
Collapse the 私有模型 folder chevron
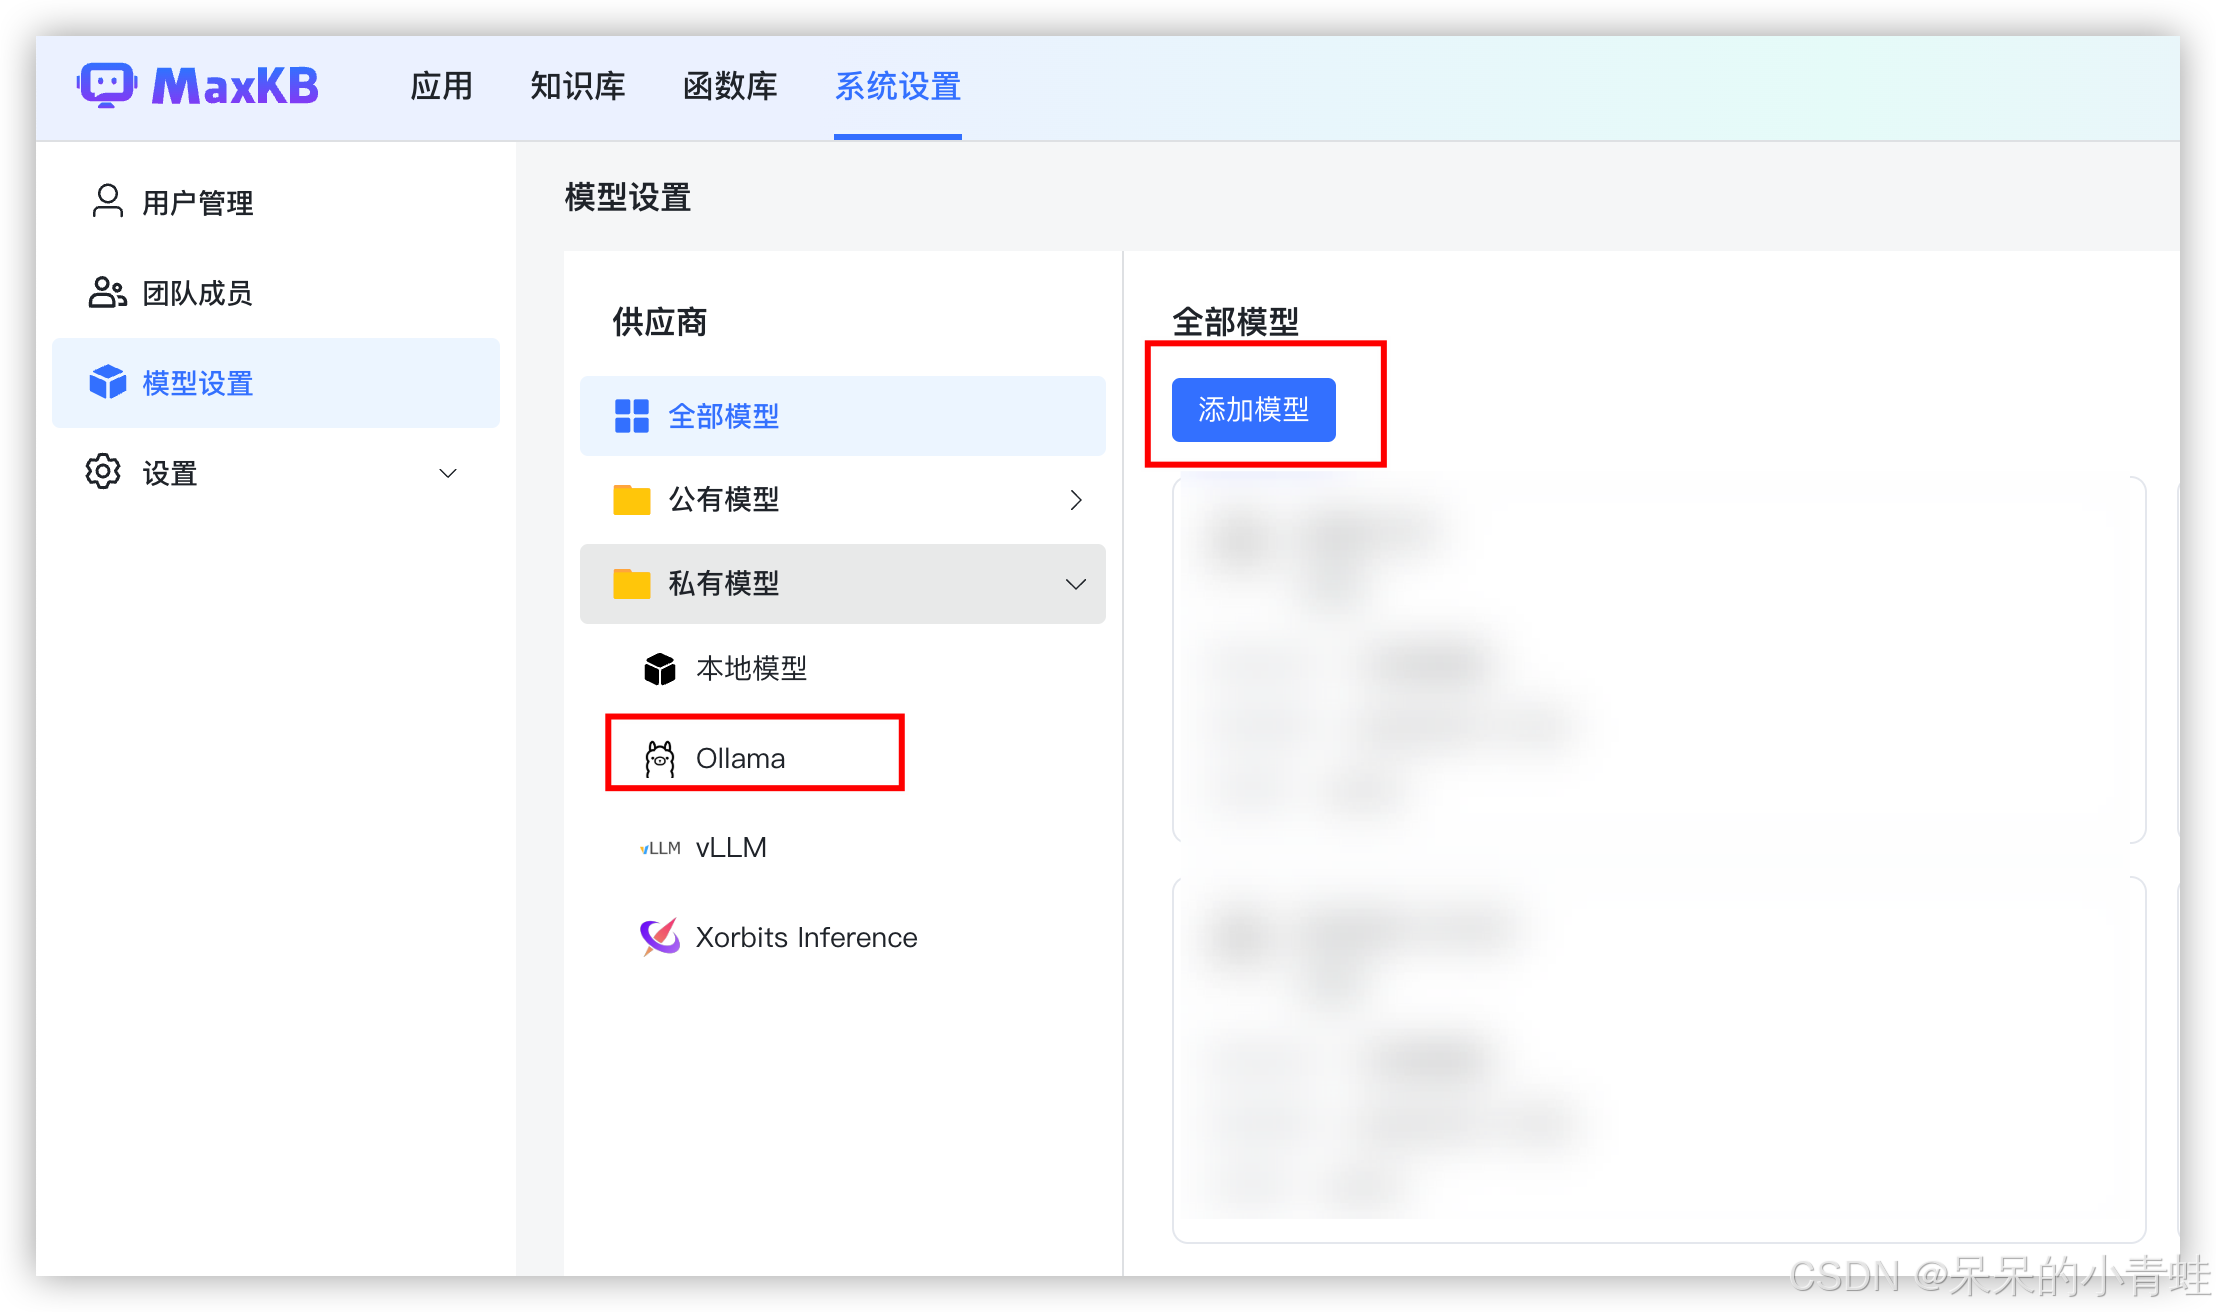click(x=1076, y=584)
